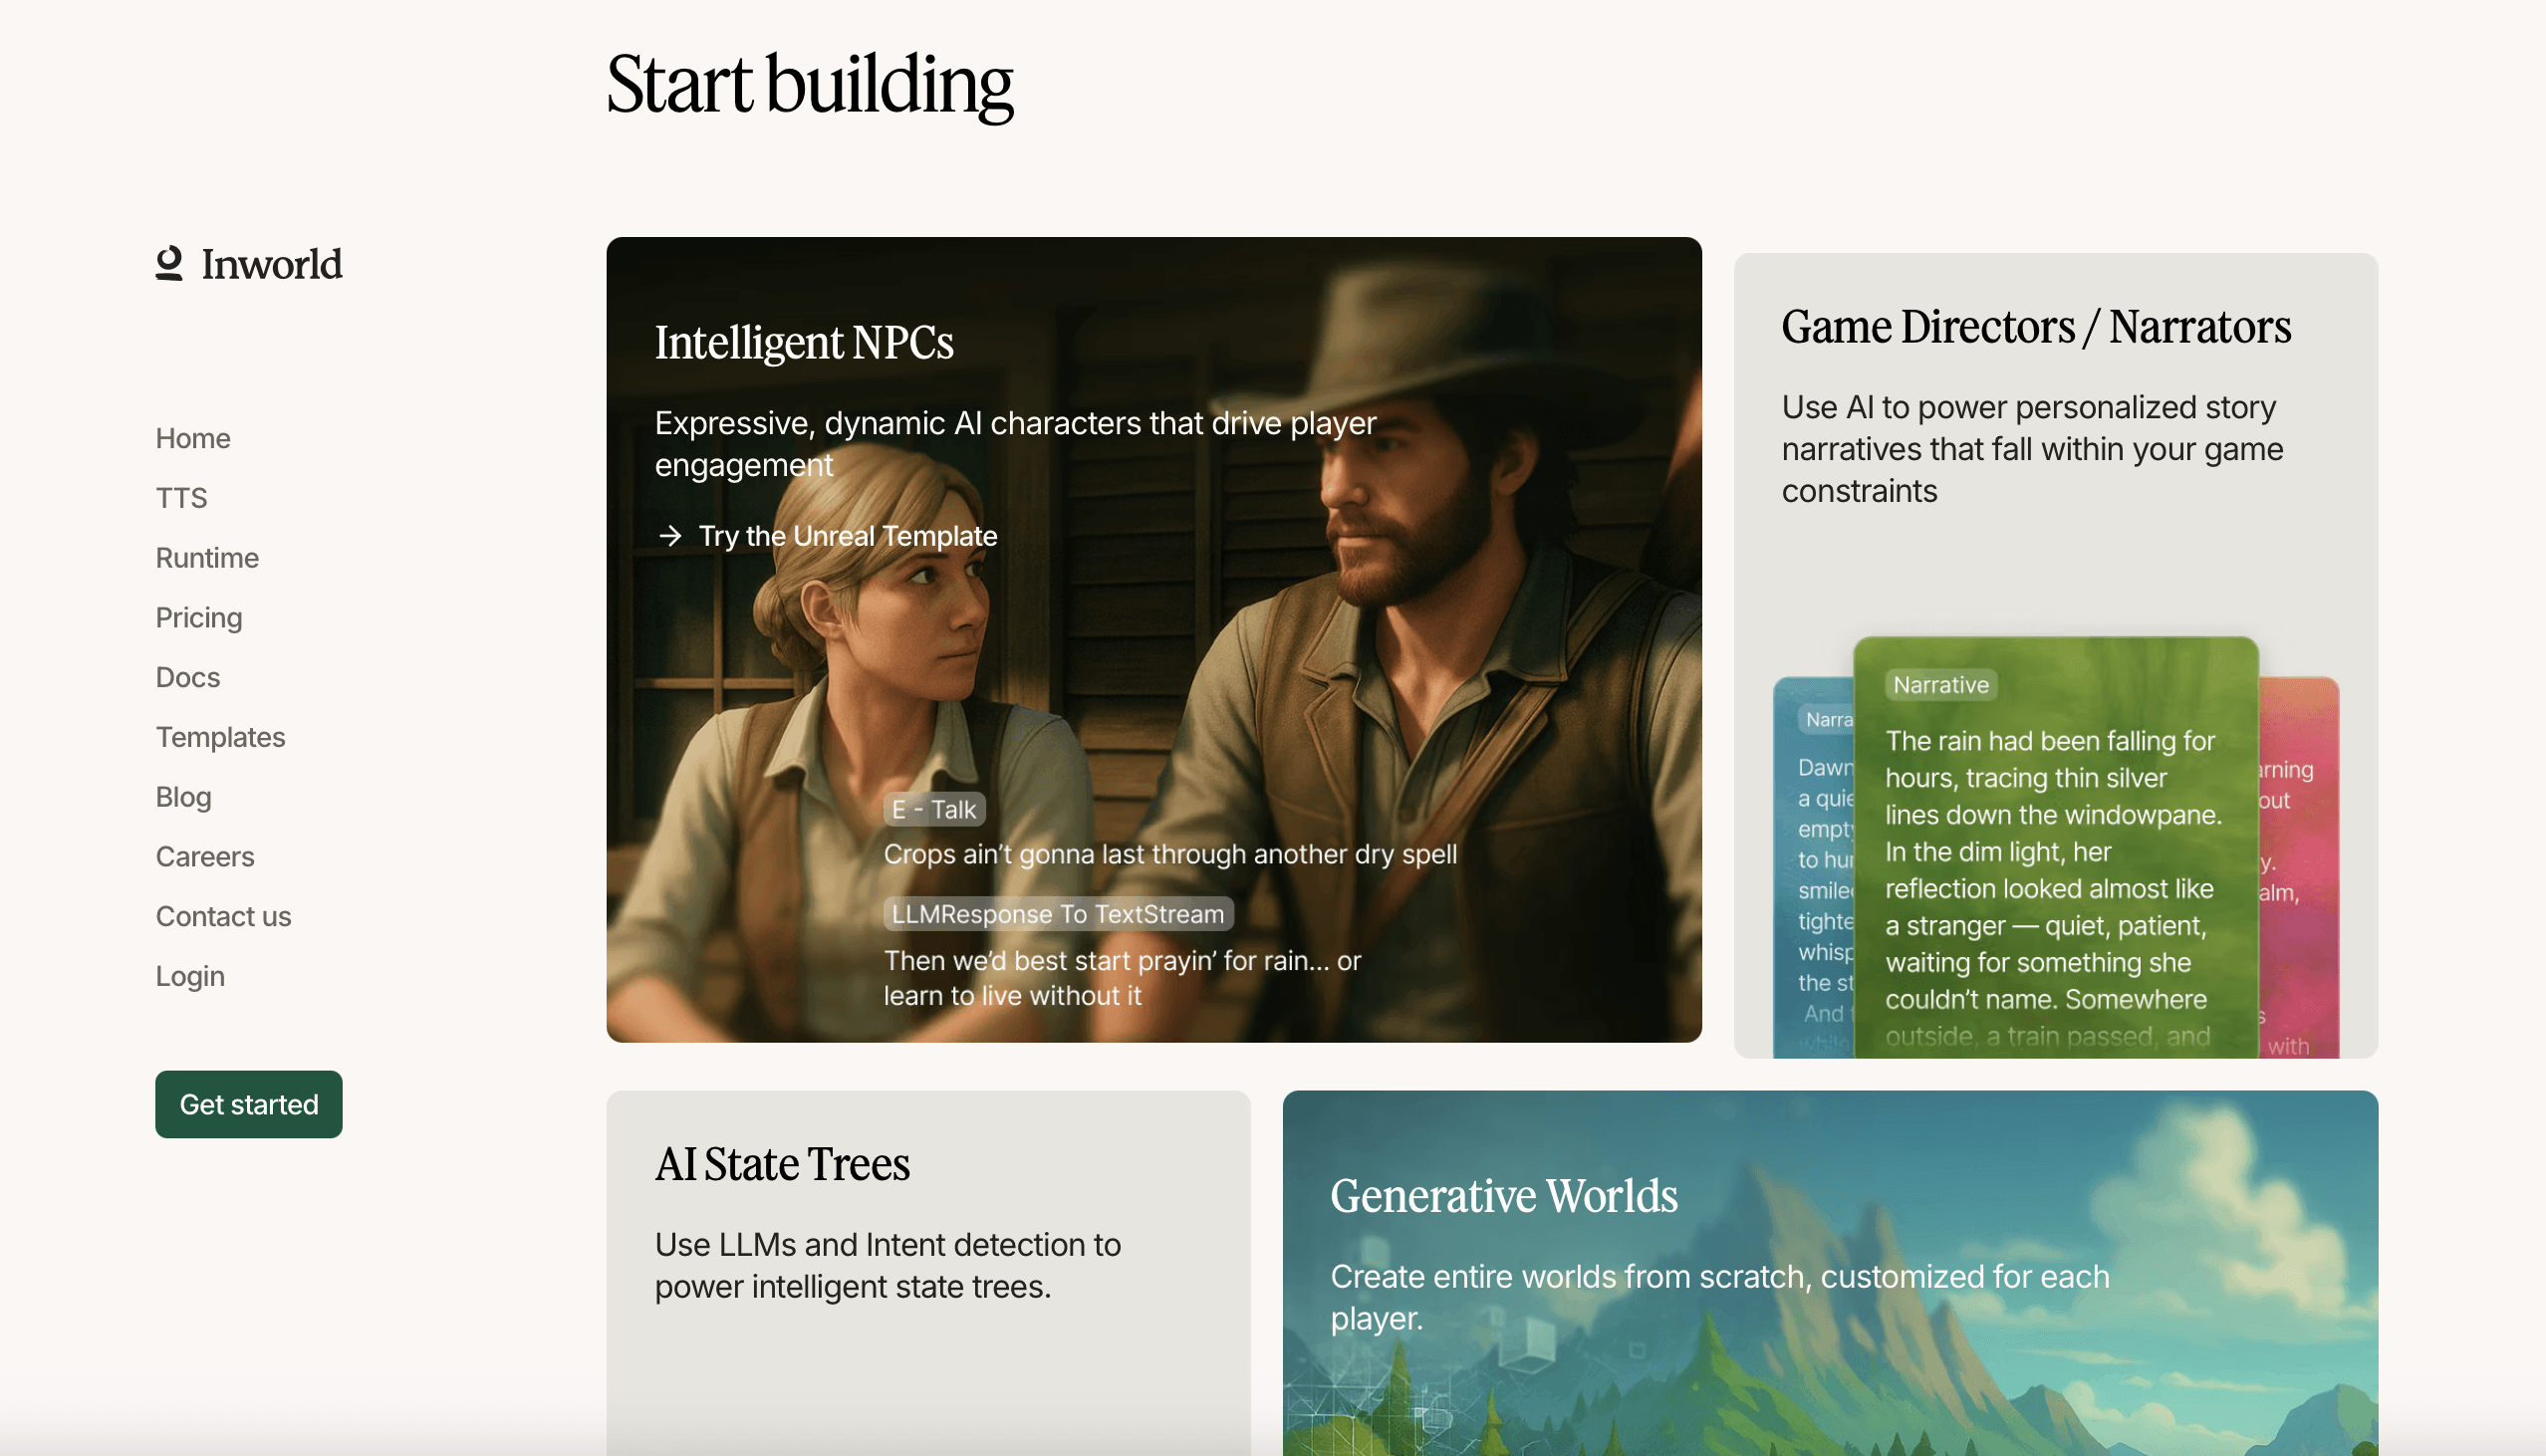Image resolution: width=2546 pixels, height=1456 pixels.
Task: Open the Careers link
Action: [205, 857]
